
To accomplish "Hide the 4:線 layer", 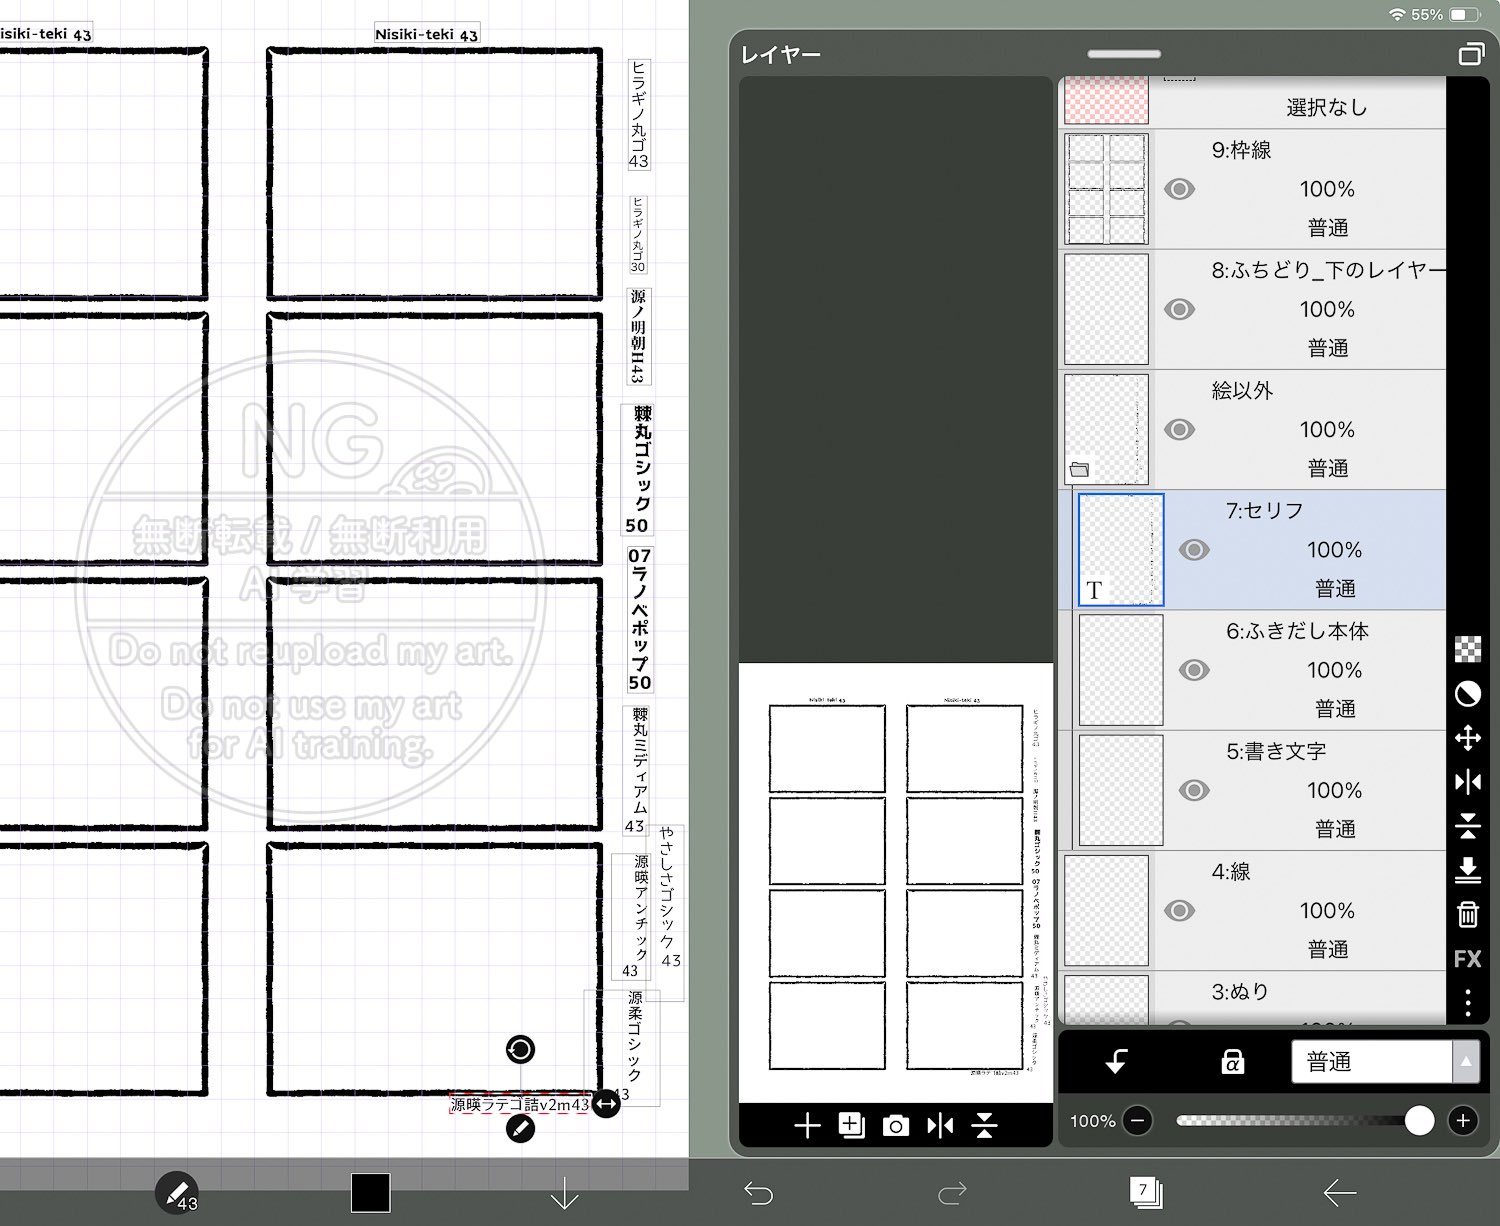I will (1179, 911).
